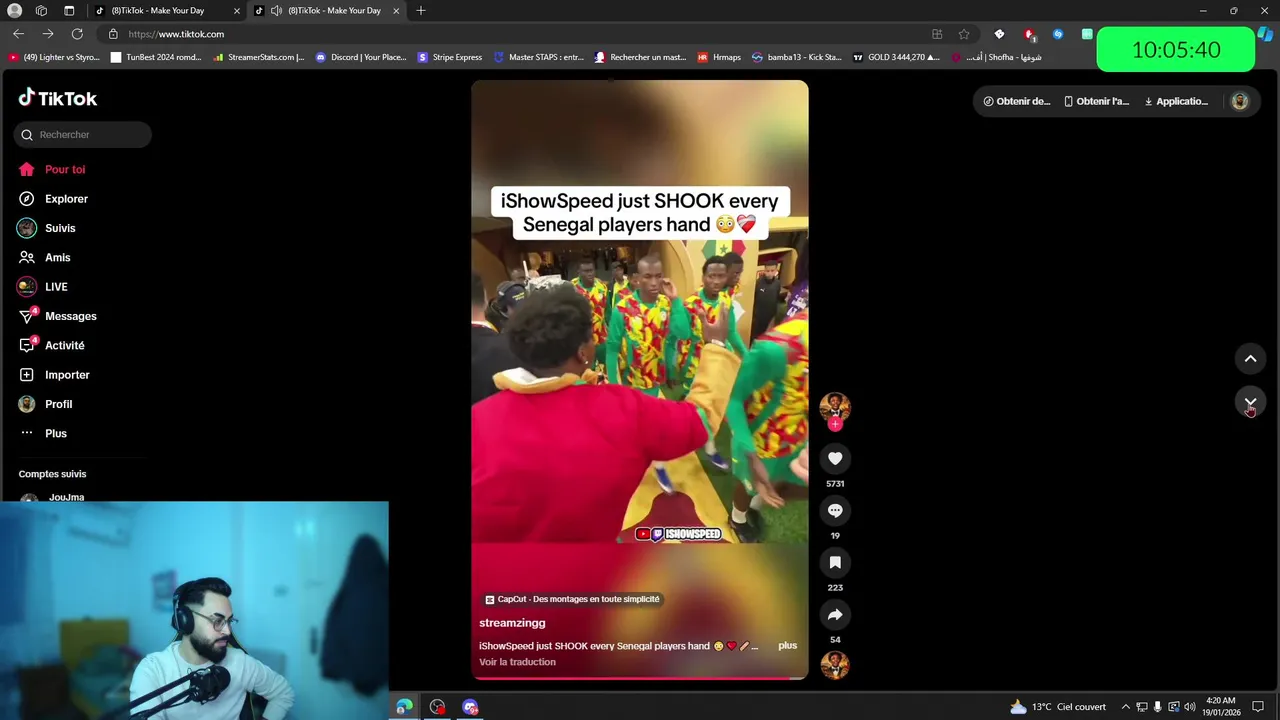Image resolution: width=1280 pixels, height=720 pixels.
Task: Open weather widget 13°C Ciel couvert
Action: [1058, 707]
